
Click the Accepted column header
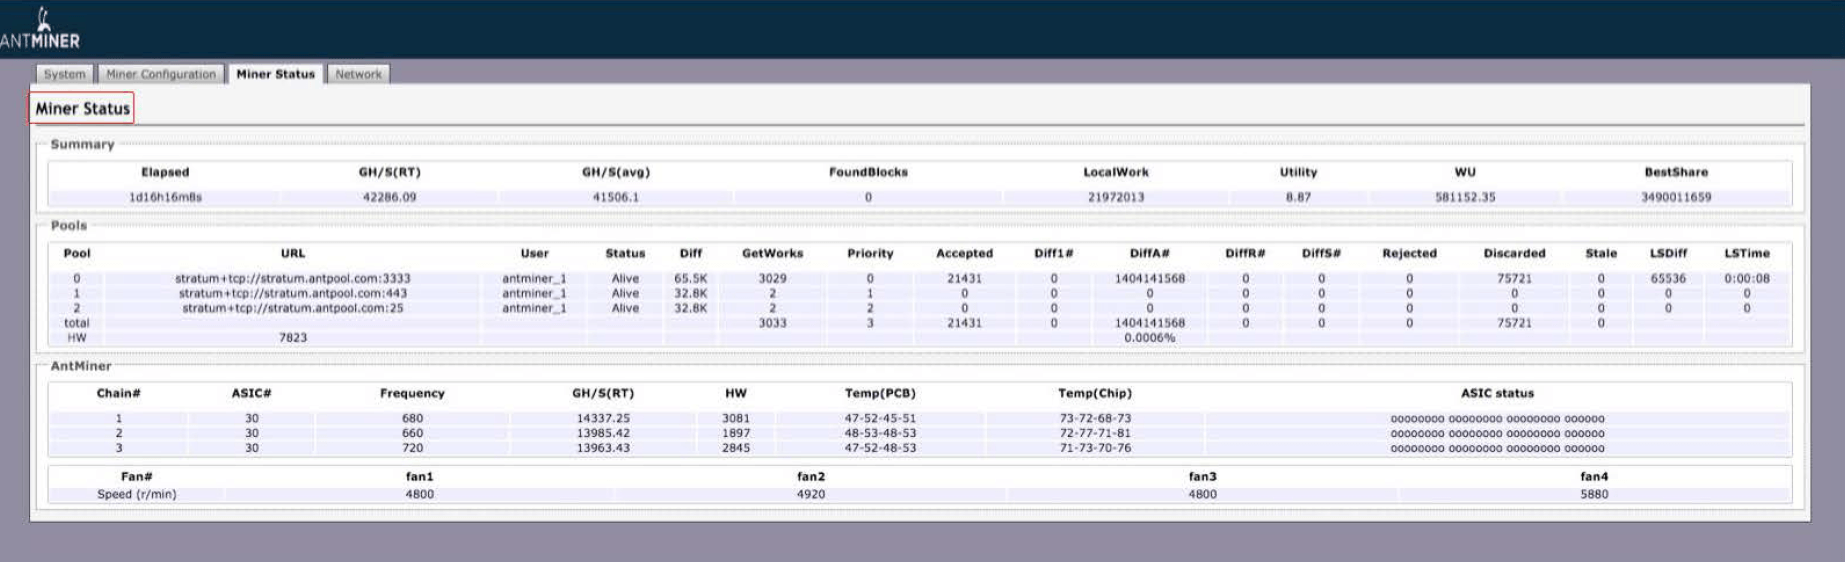964,253
